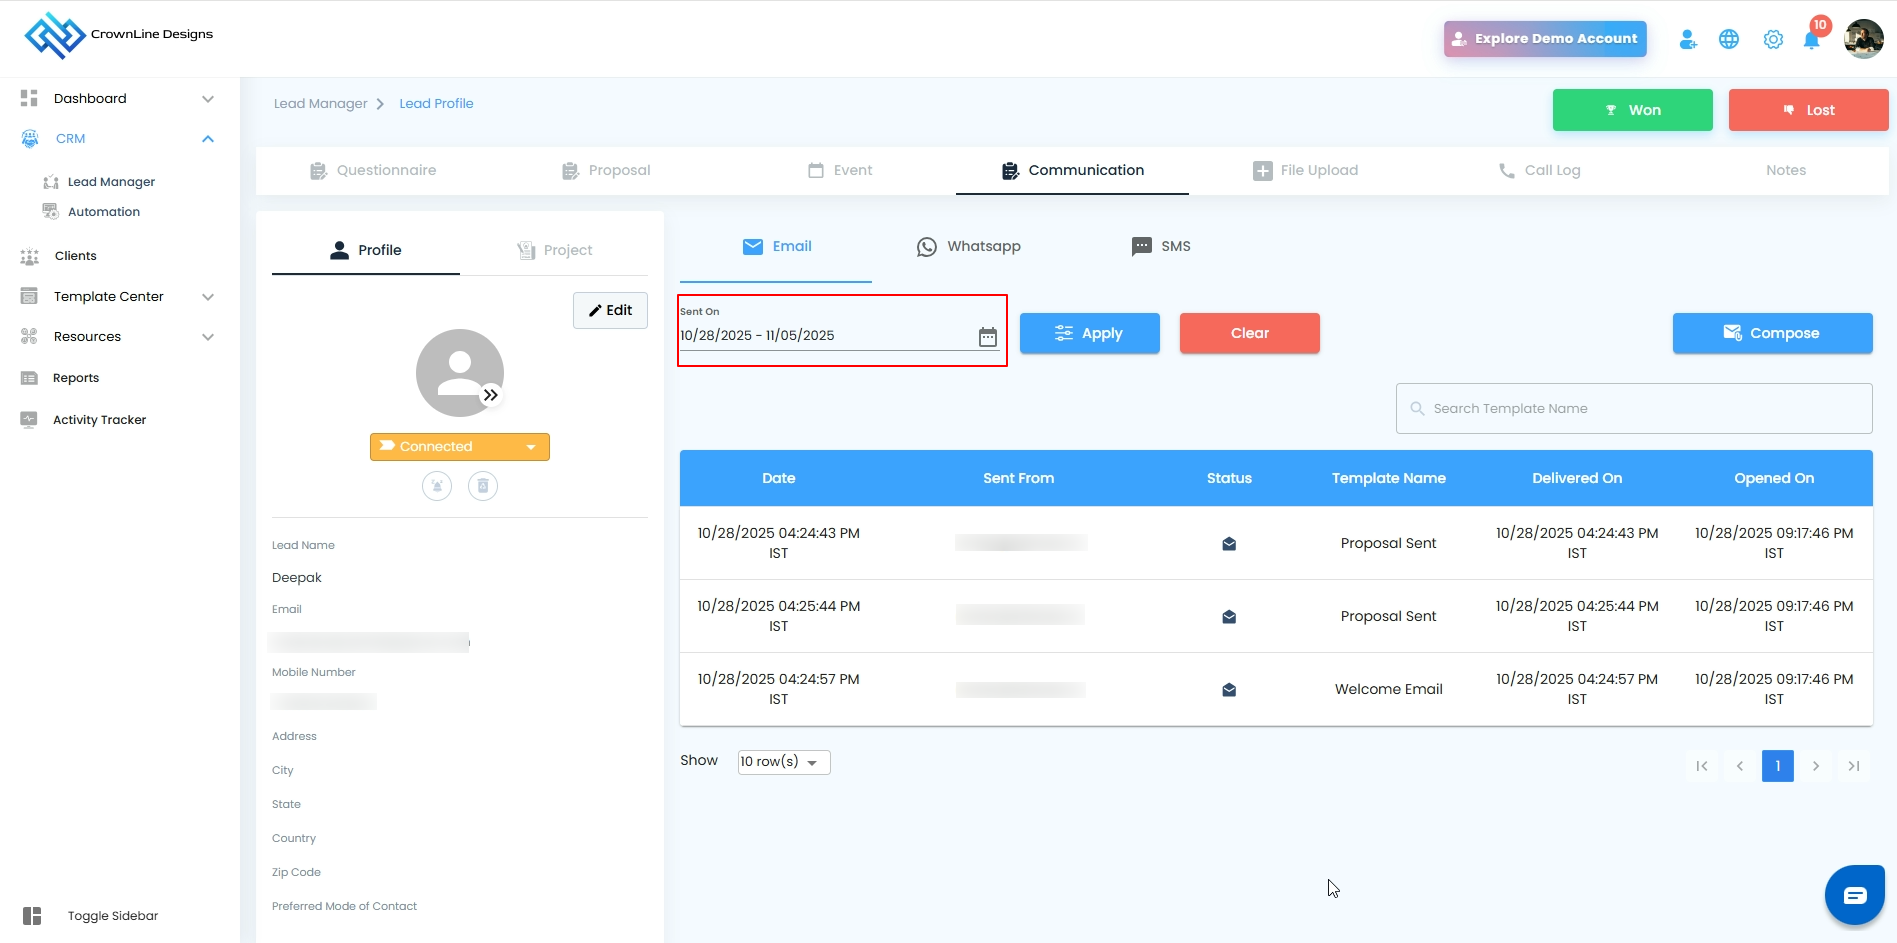Open the rows-per-page dropdown
The height and width of the screenshot is (943, 1897).
784,762
